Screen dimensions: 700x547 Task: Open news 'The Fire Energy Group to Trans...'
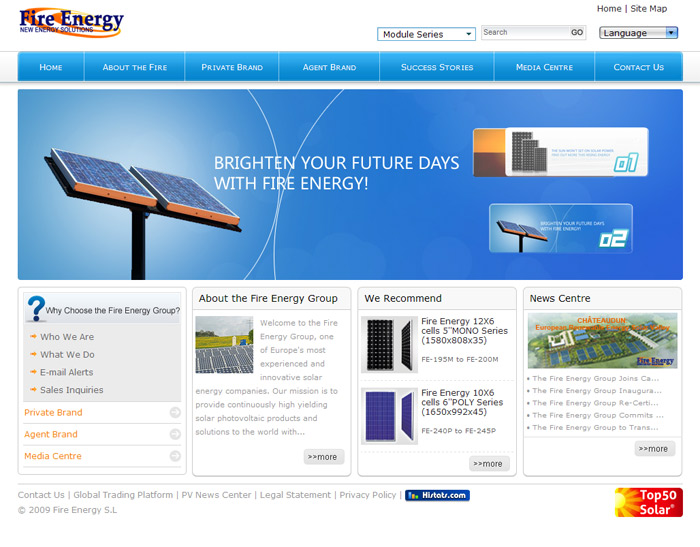click(595, 427)
